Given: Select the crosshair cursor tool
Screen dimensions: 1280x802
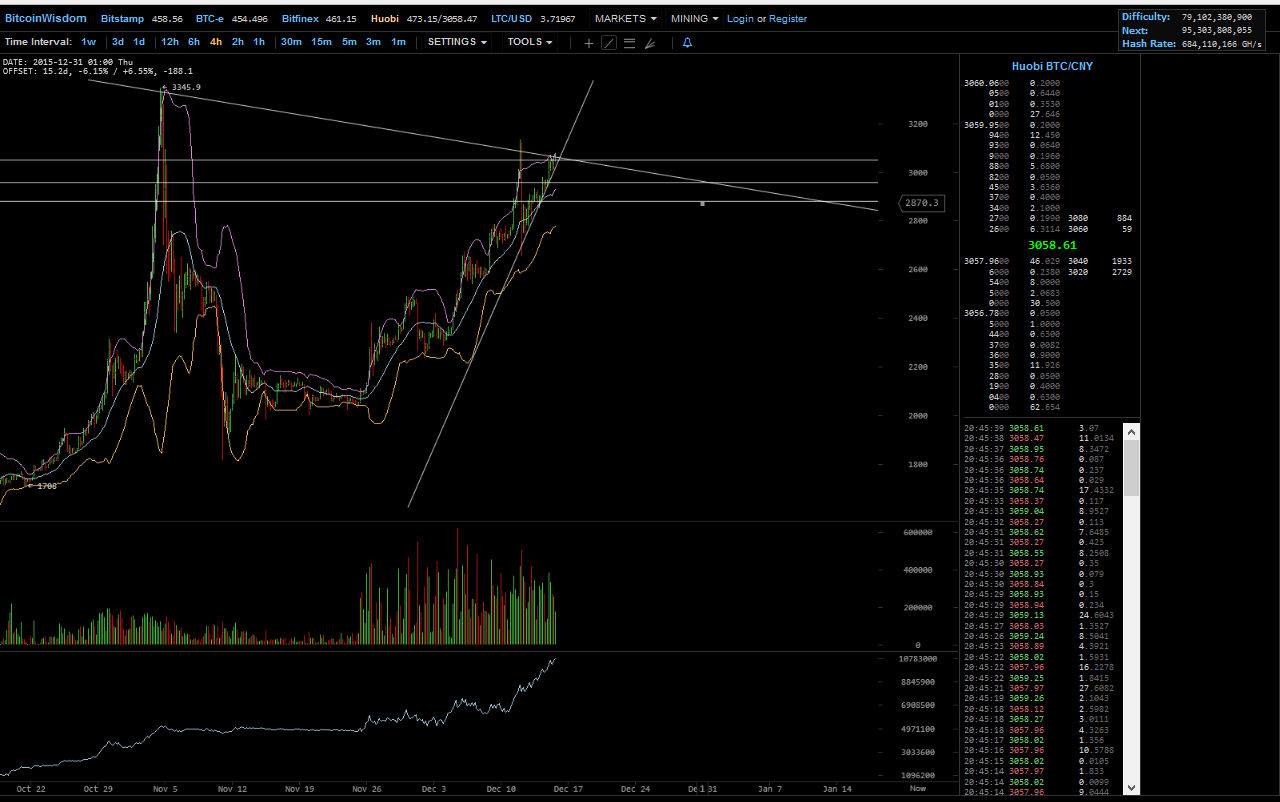Looking at the screenshot, I should click(x=588, y=43).
